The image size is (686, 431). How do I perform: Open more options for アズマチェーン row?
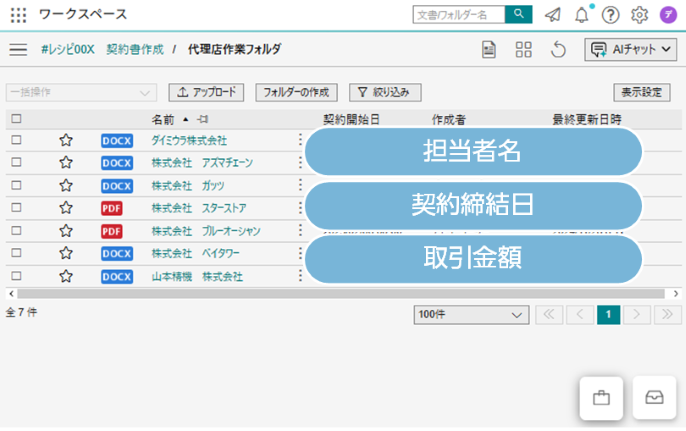tap(300, 162)
